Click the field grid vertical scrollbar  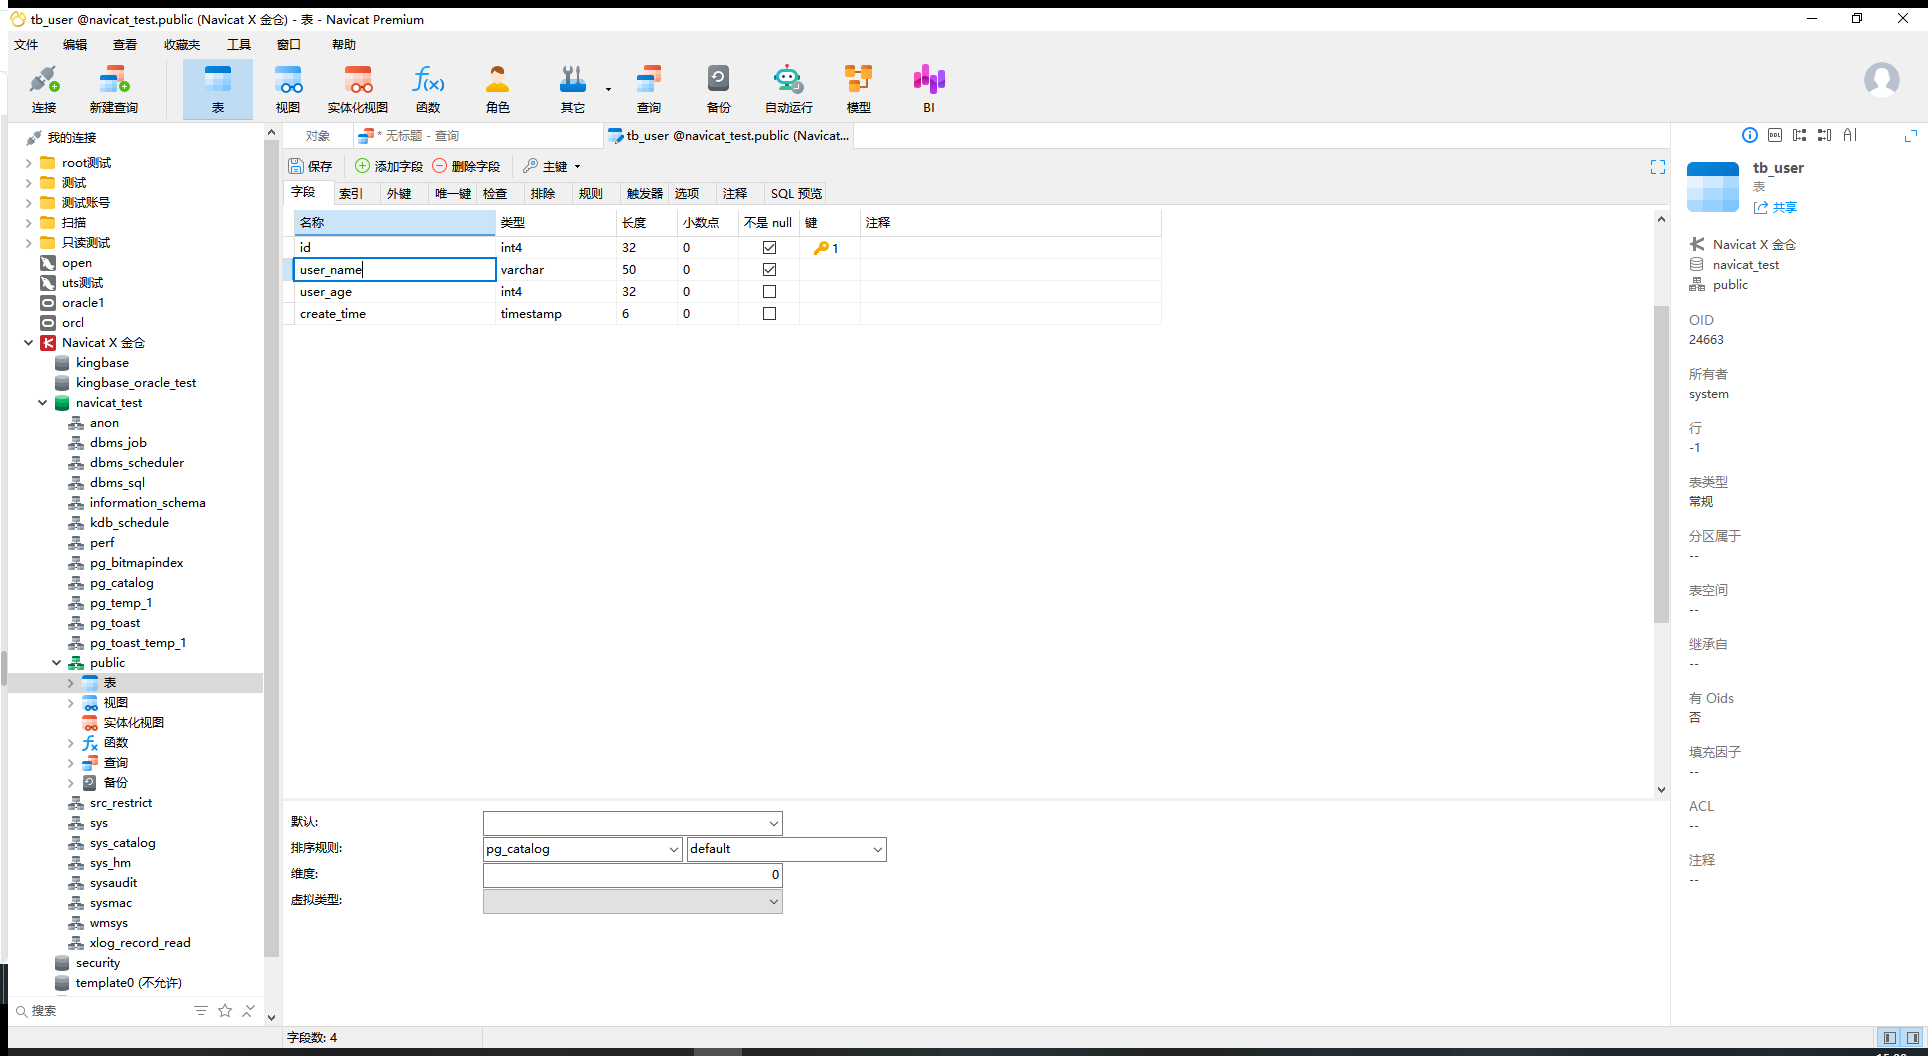(x=1661, y=465)
